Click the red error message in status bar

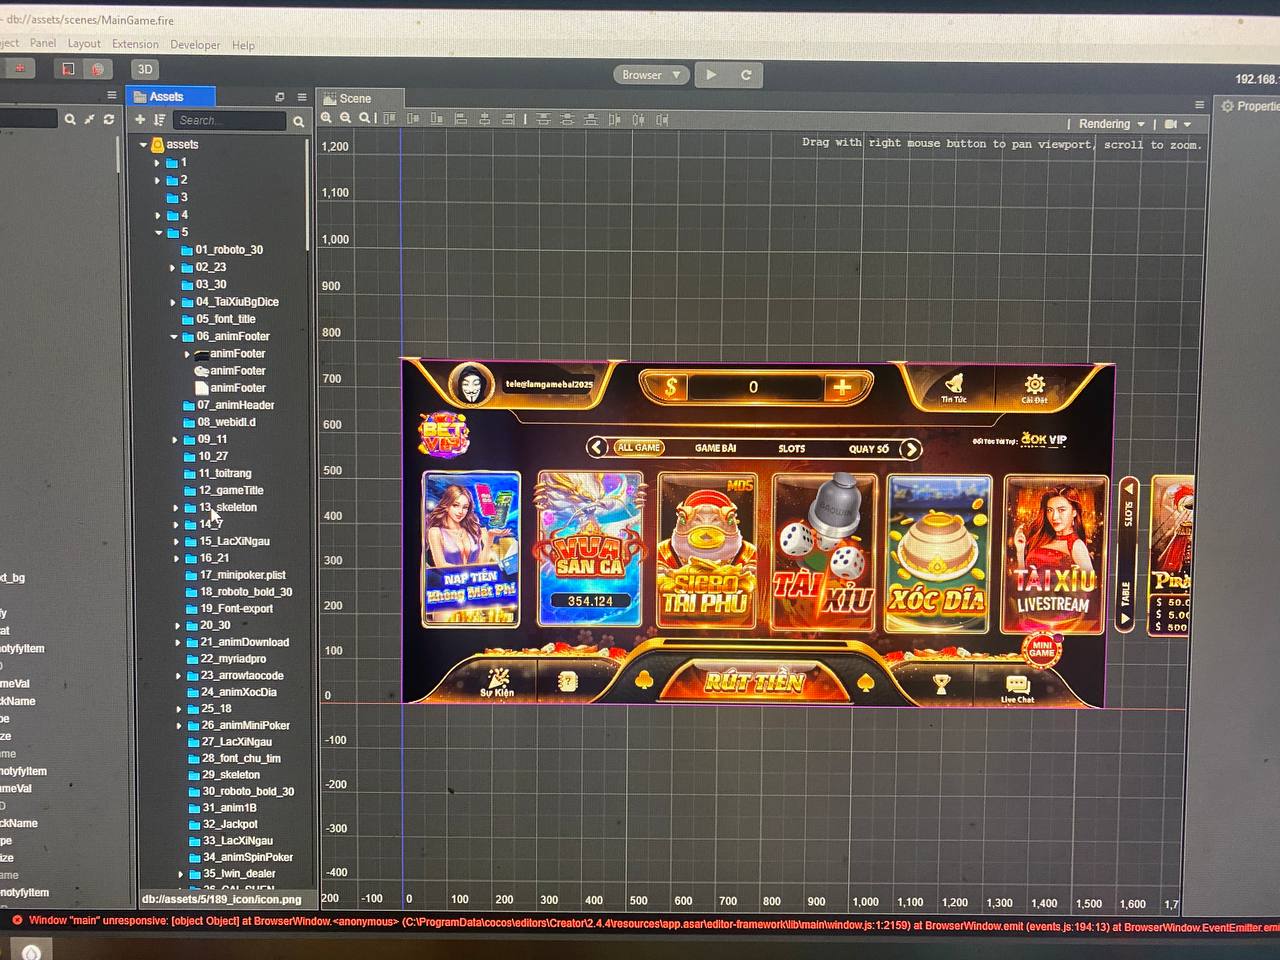click(x=645, y=925)
